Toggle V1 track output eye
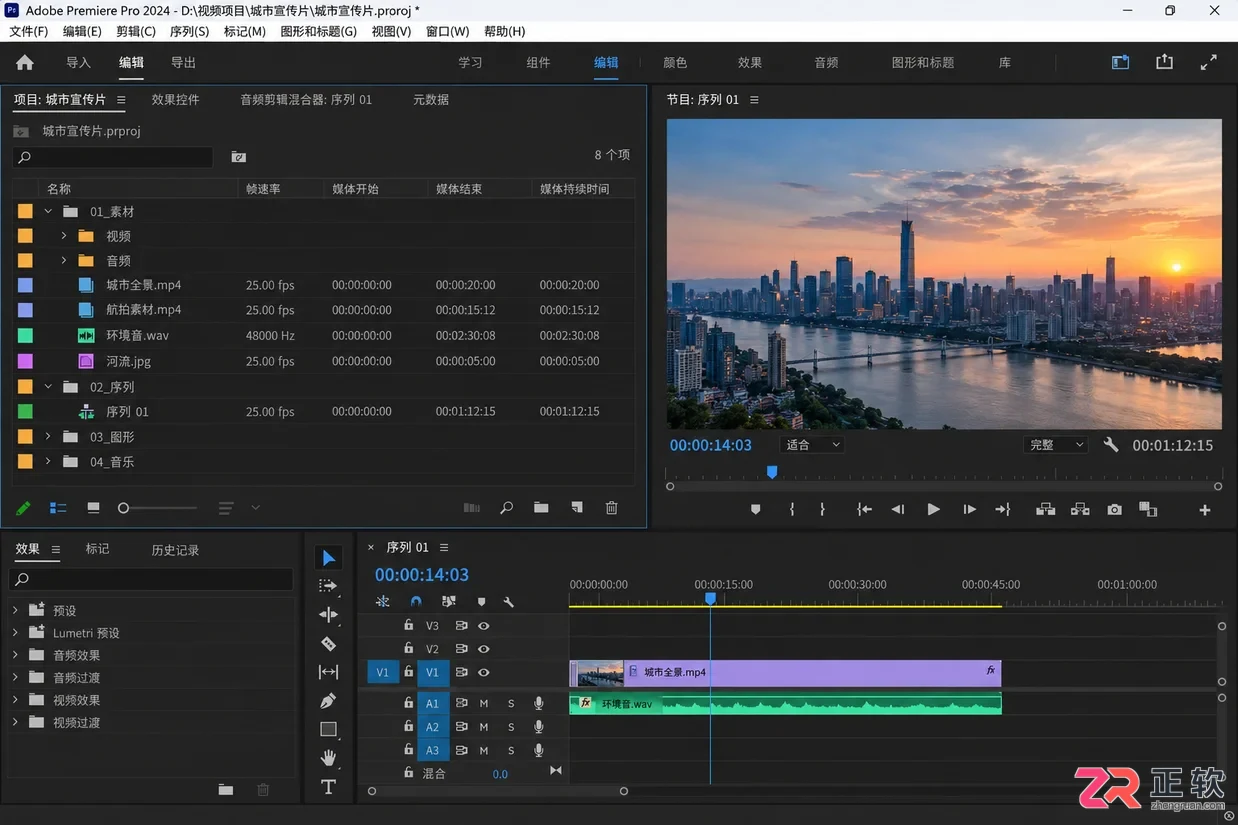 point(484,673)
